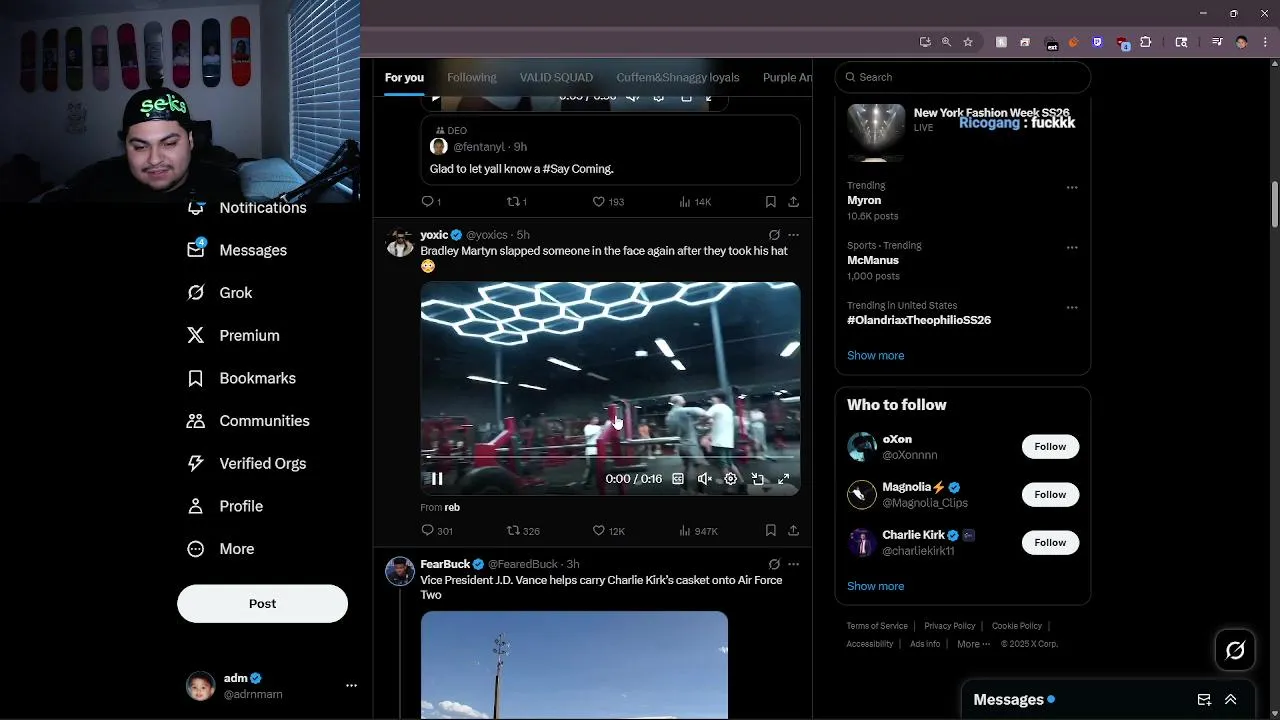Screen dimensions: 1280x720
Task: Open Grok actions on FearBuck's post
Action: (x=774, y=564)
